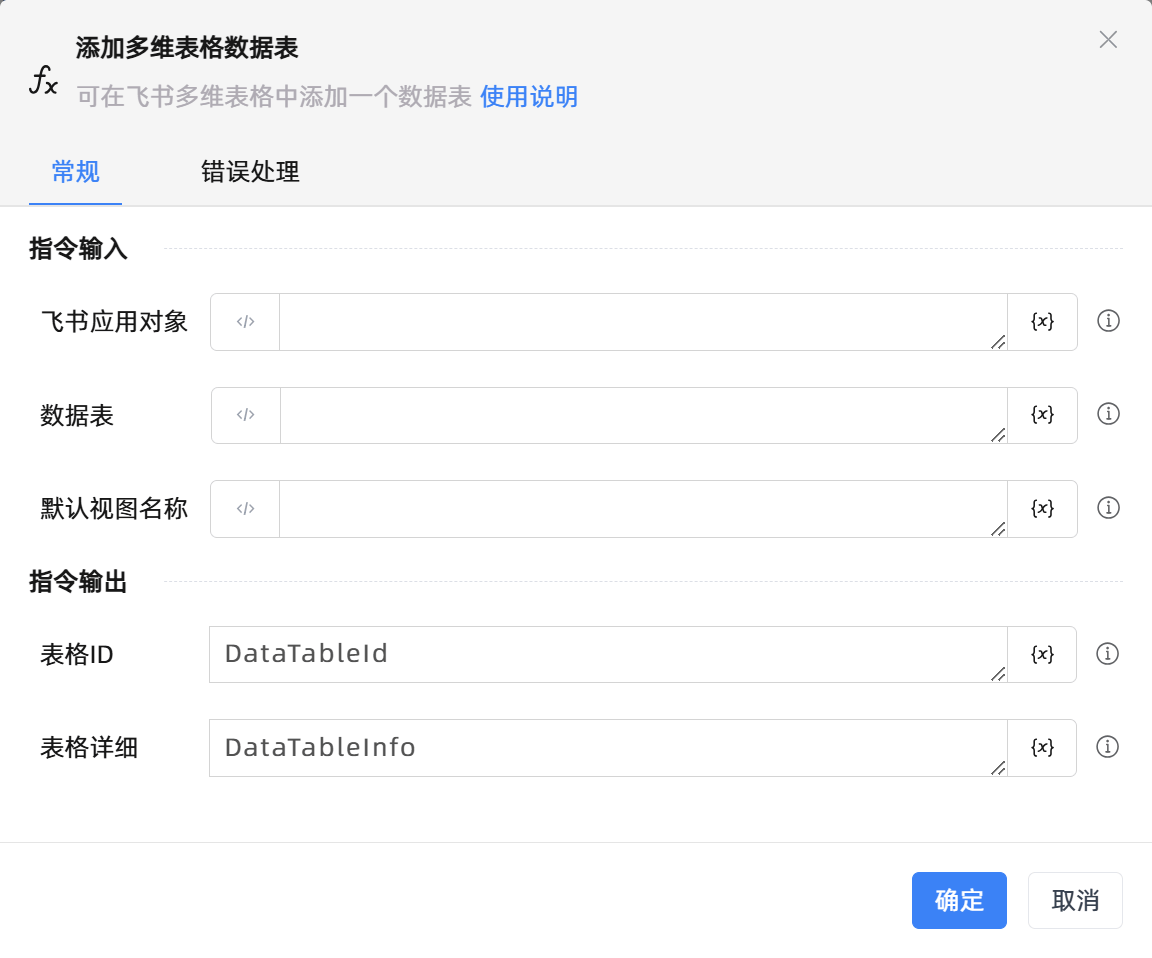
Task: Open the 使用说明 help link
Action: click(x=529, y=97)
